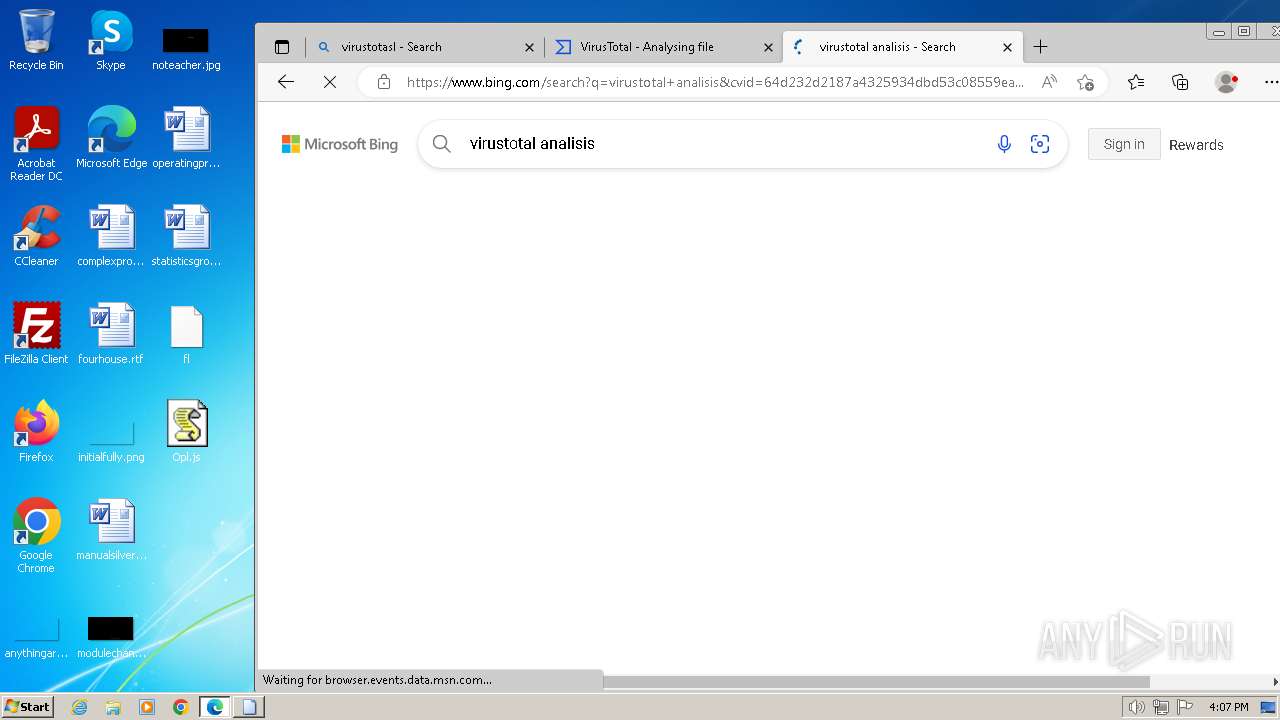Switch to VirusTotal - Analysing file tab
Screen dimensions: 1280x720
coord(663,47)
